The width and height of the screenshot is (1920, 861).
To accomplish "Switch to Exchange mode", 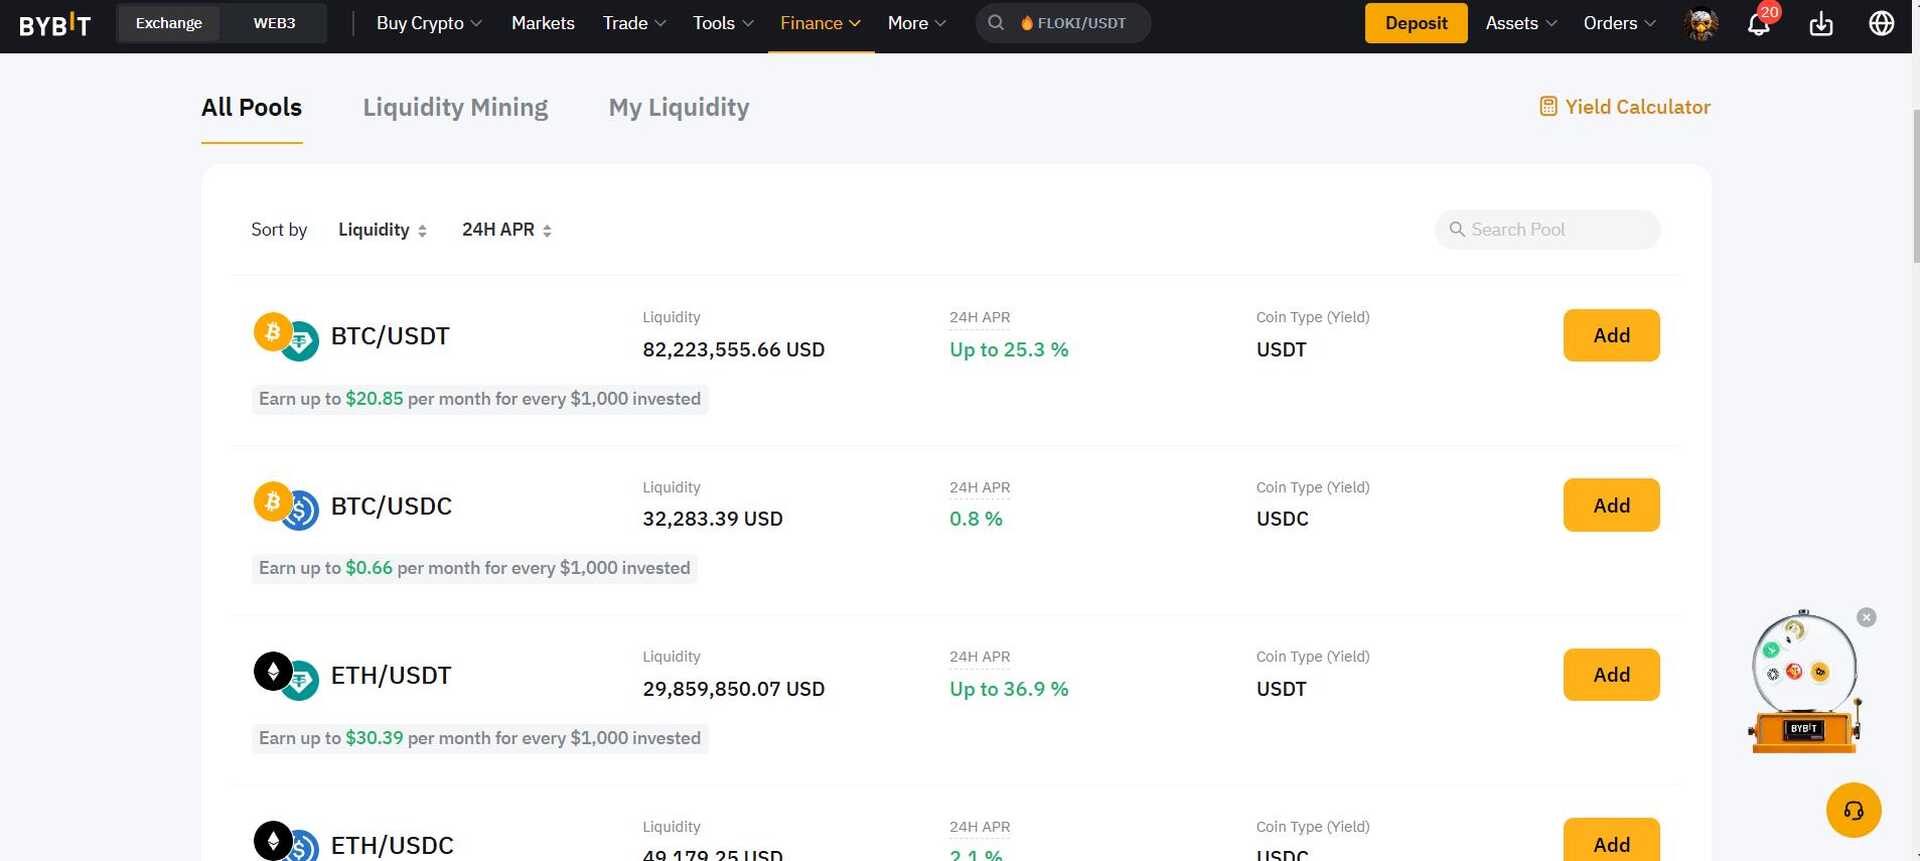I will (169, 23).
